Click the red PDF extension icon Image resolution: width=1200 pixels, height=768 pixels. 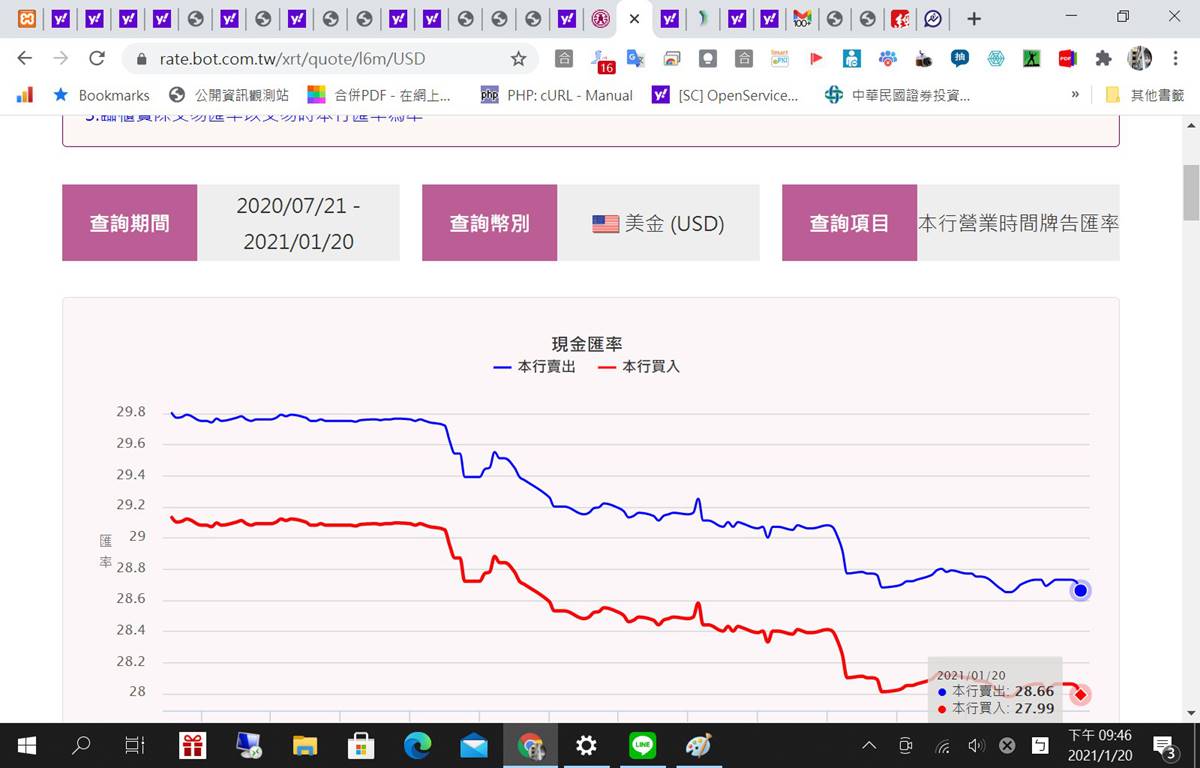[x=1067, y=59]
